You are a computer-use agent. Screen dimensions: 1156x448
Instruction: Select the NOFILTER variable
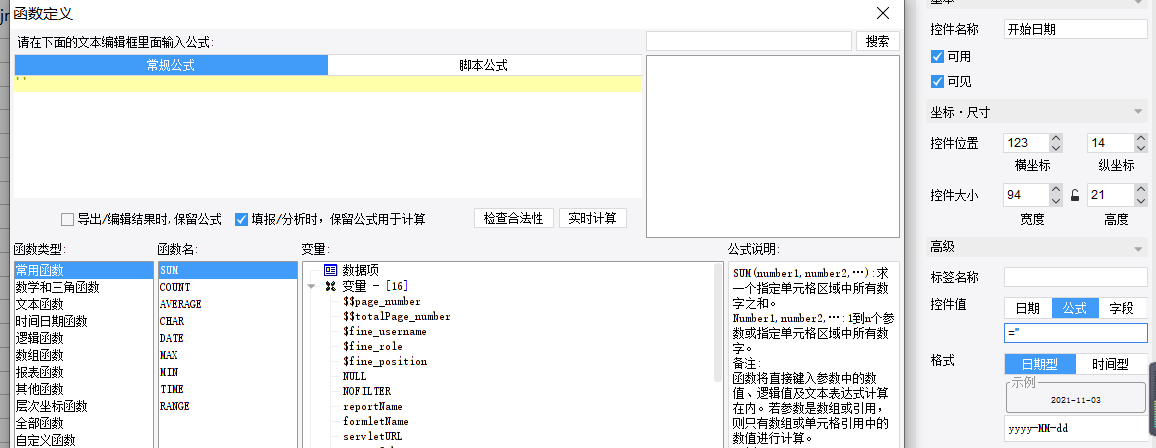[x=367, y=391]
